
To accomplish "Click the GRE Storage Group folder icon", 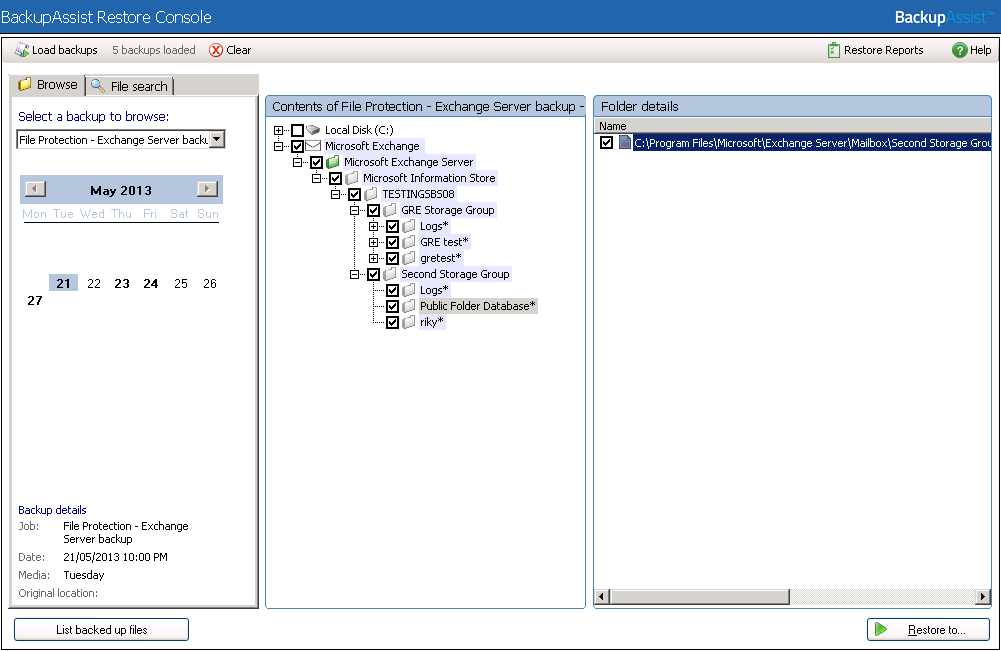I will [x=390, y=210].
